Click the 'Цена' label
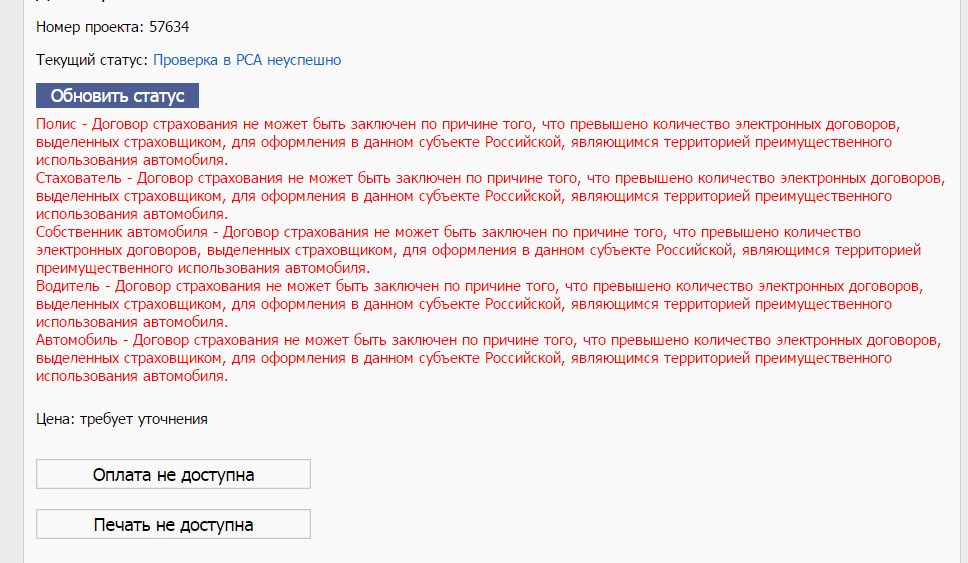This screenshot has height=563, width=968. pyautogui.click(x=51, y=419)
